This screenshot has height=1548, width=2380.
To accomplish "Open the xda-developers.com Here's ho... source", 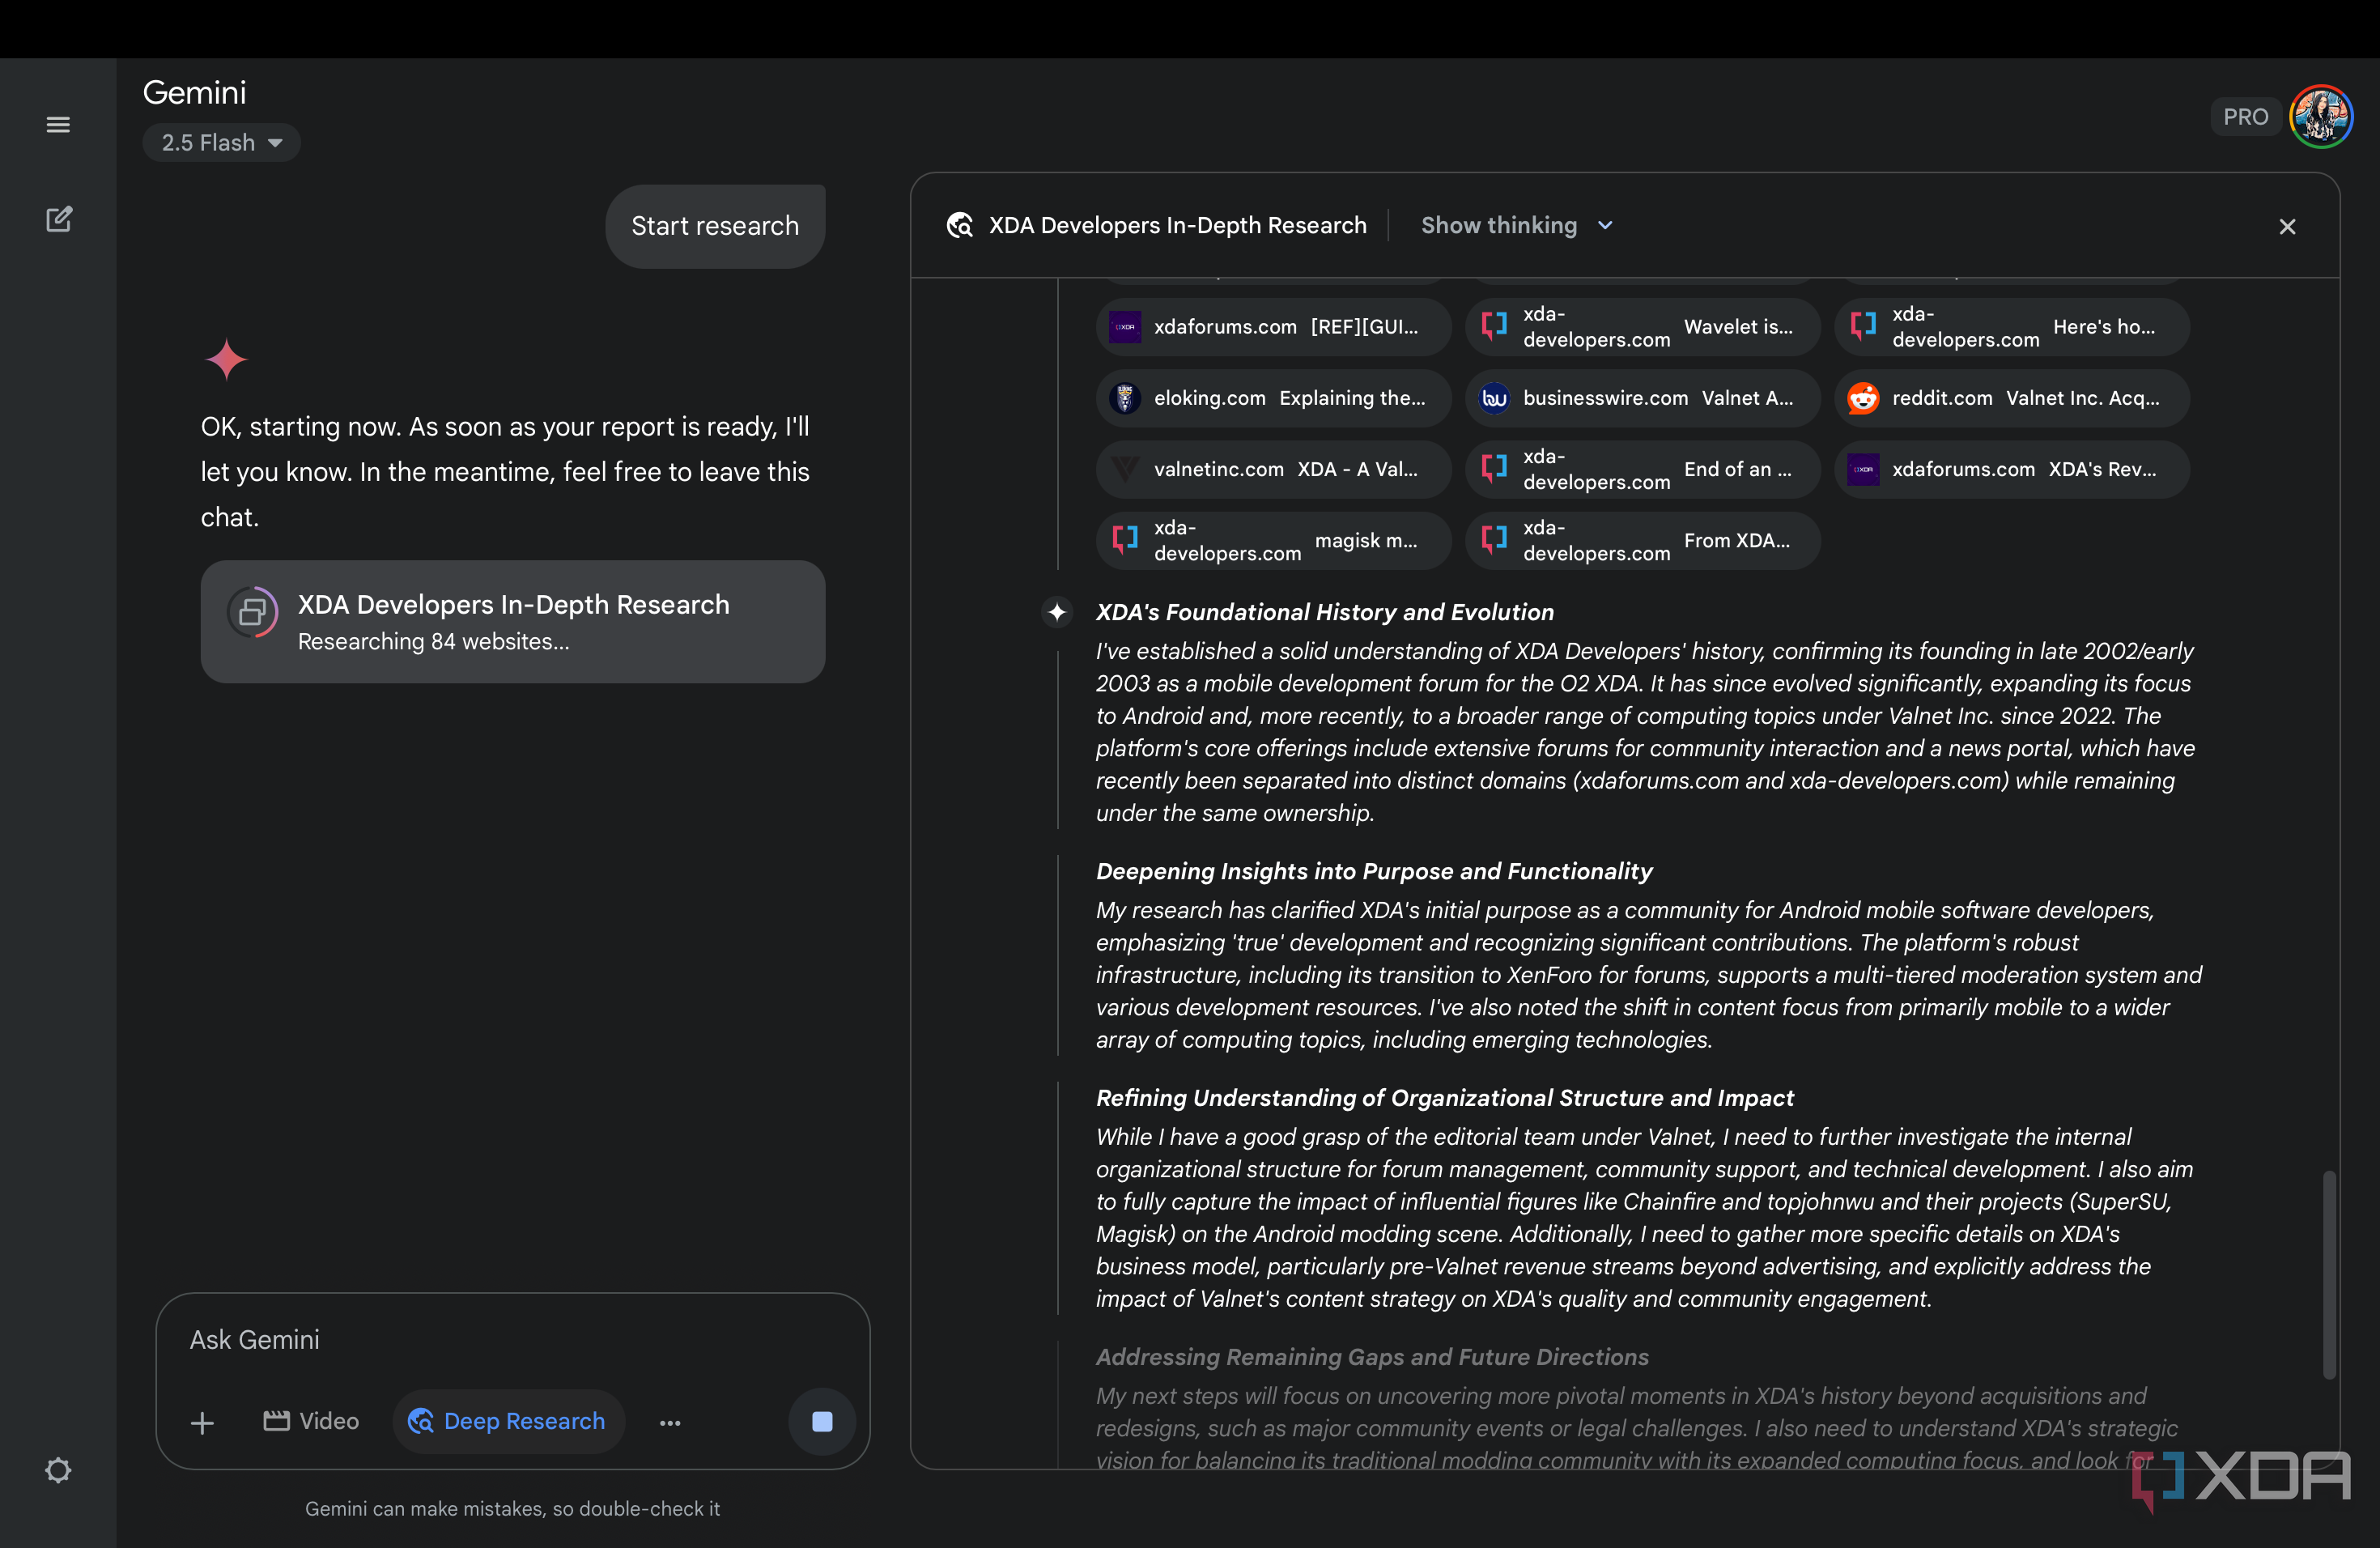I will 2011,327.
